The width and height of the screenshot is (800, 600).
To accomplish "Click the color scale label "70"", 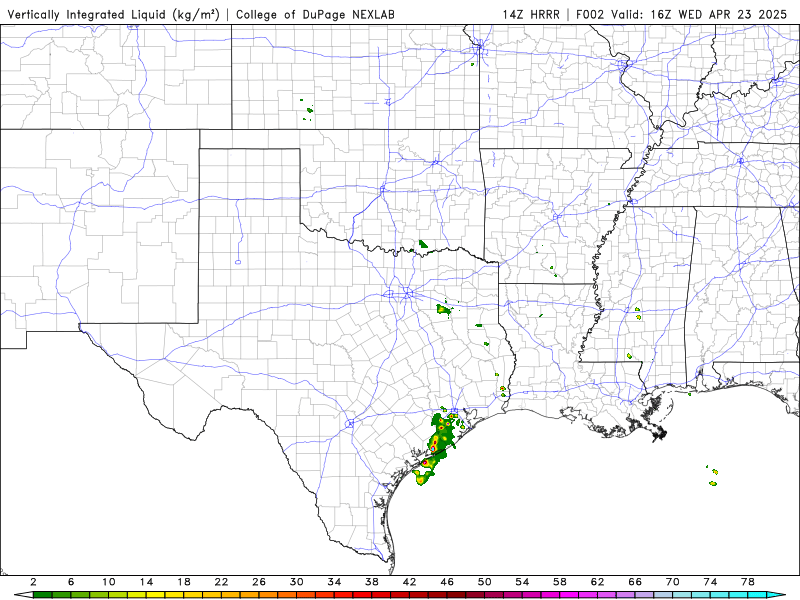I will tap(672, 582).
